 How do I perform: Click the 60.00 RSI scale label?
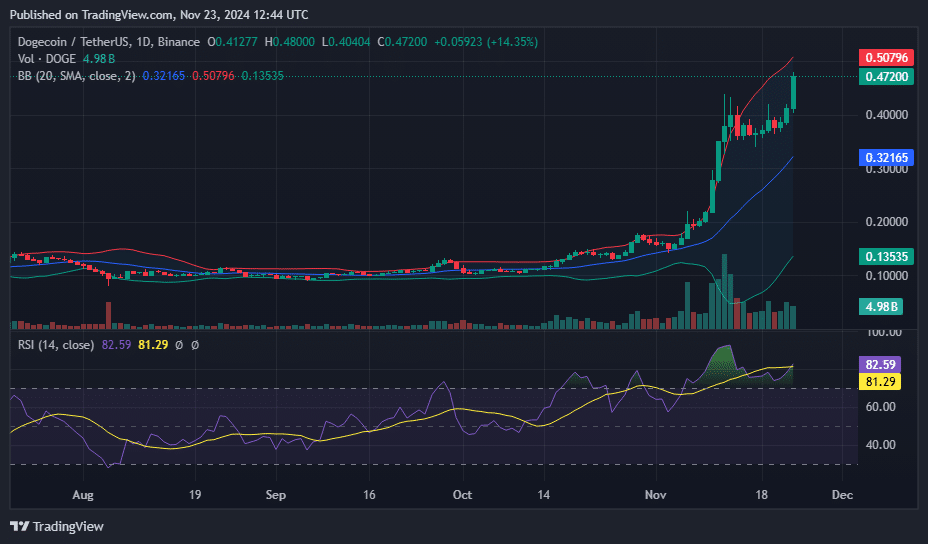pyautogui.click(x=881, y=407)
